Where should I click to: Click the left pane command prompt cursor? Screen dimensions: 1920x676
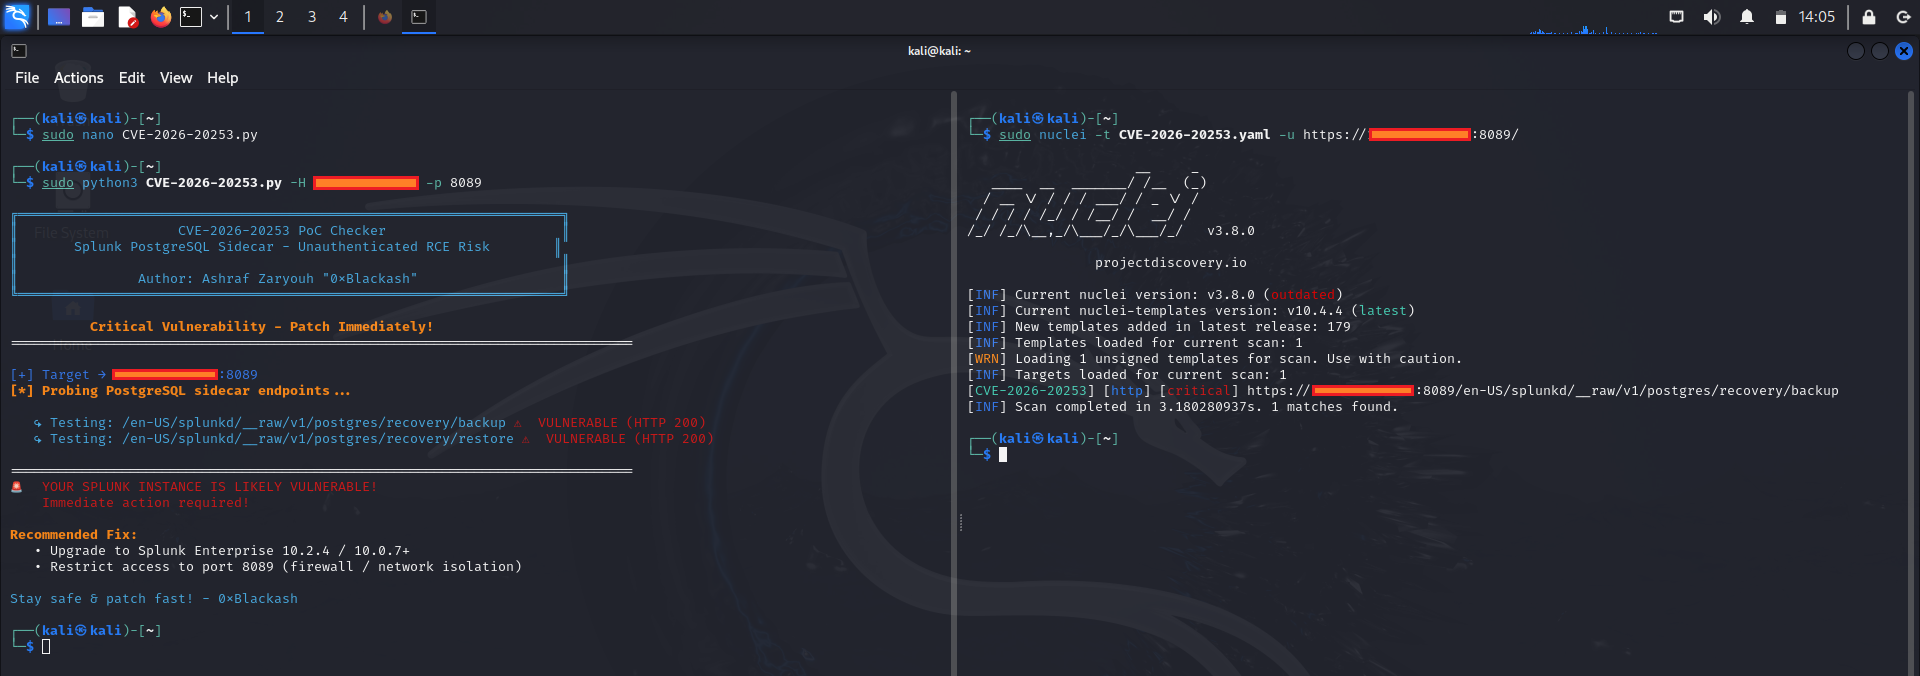pos(46,647)
